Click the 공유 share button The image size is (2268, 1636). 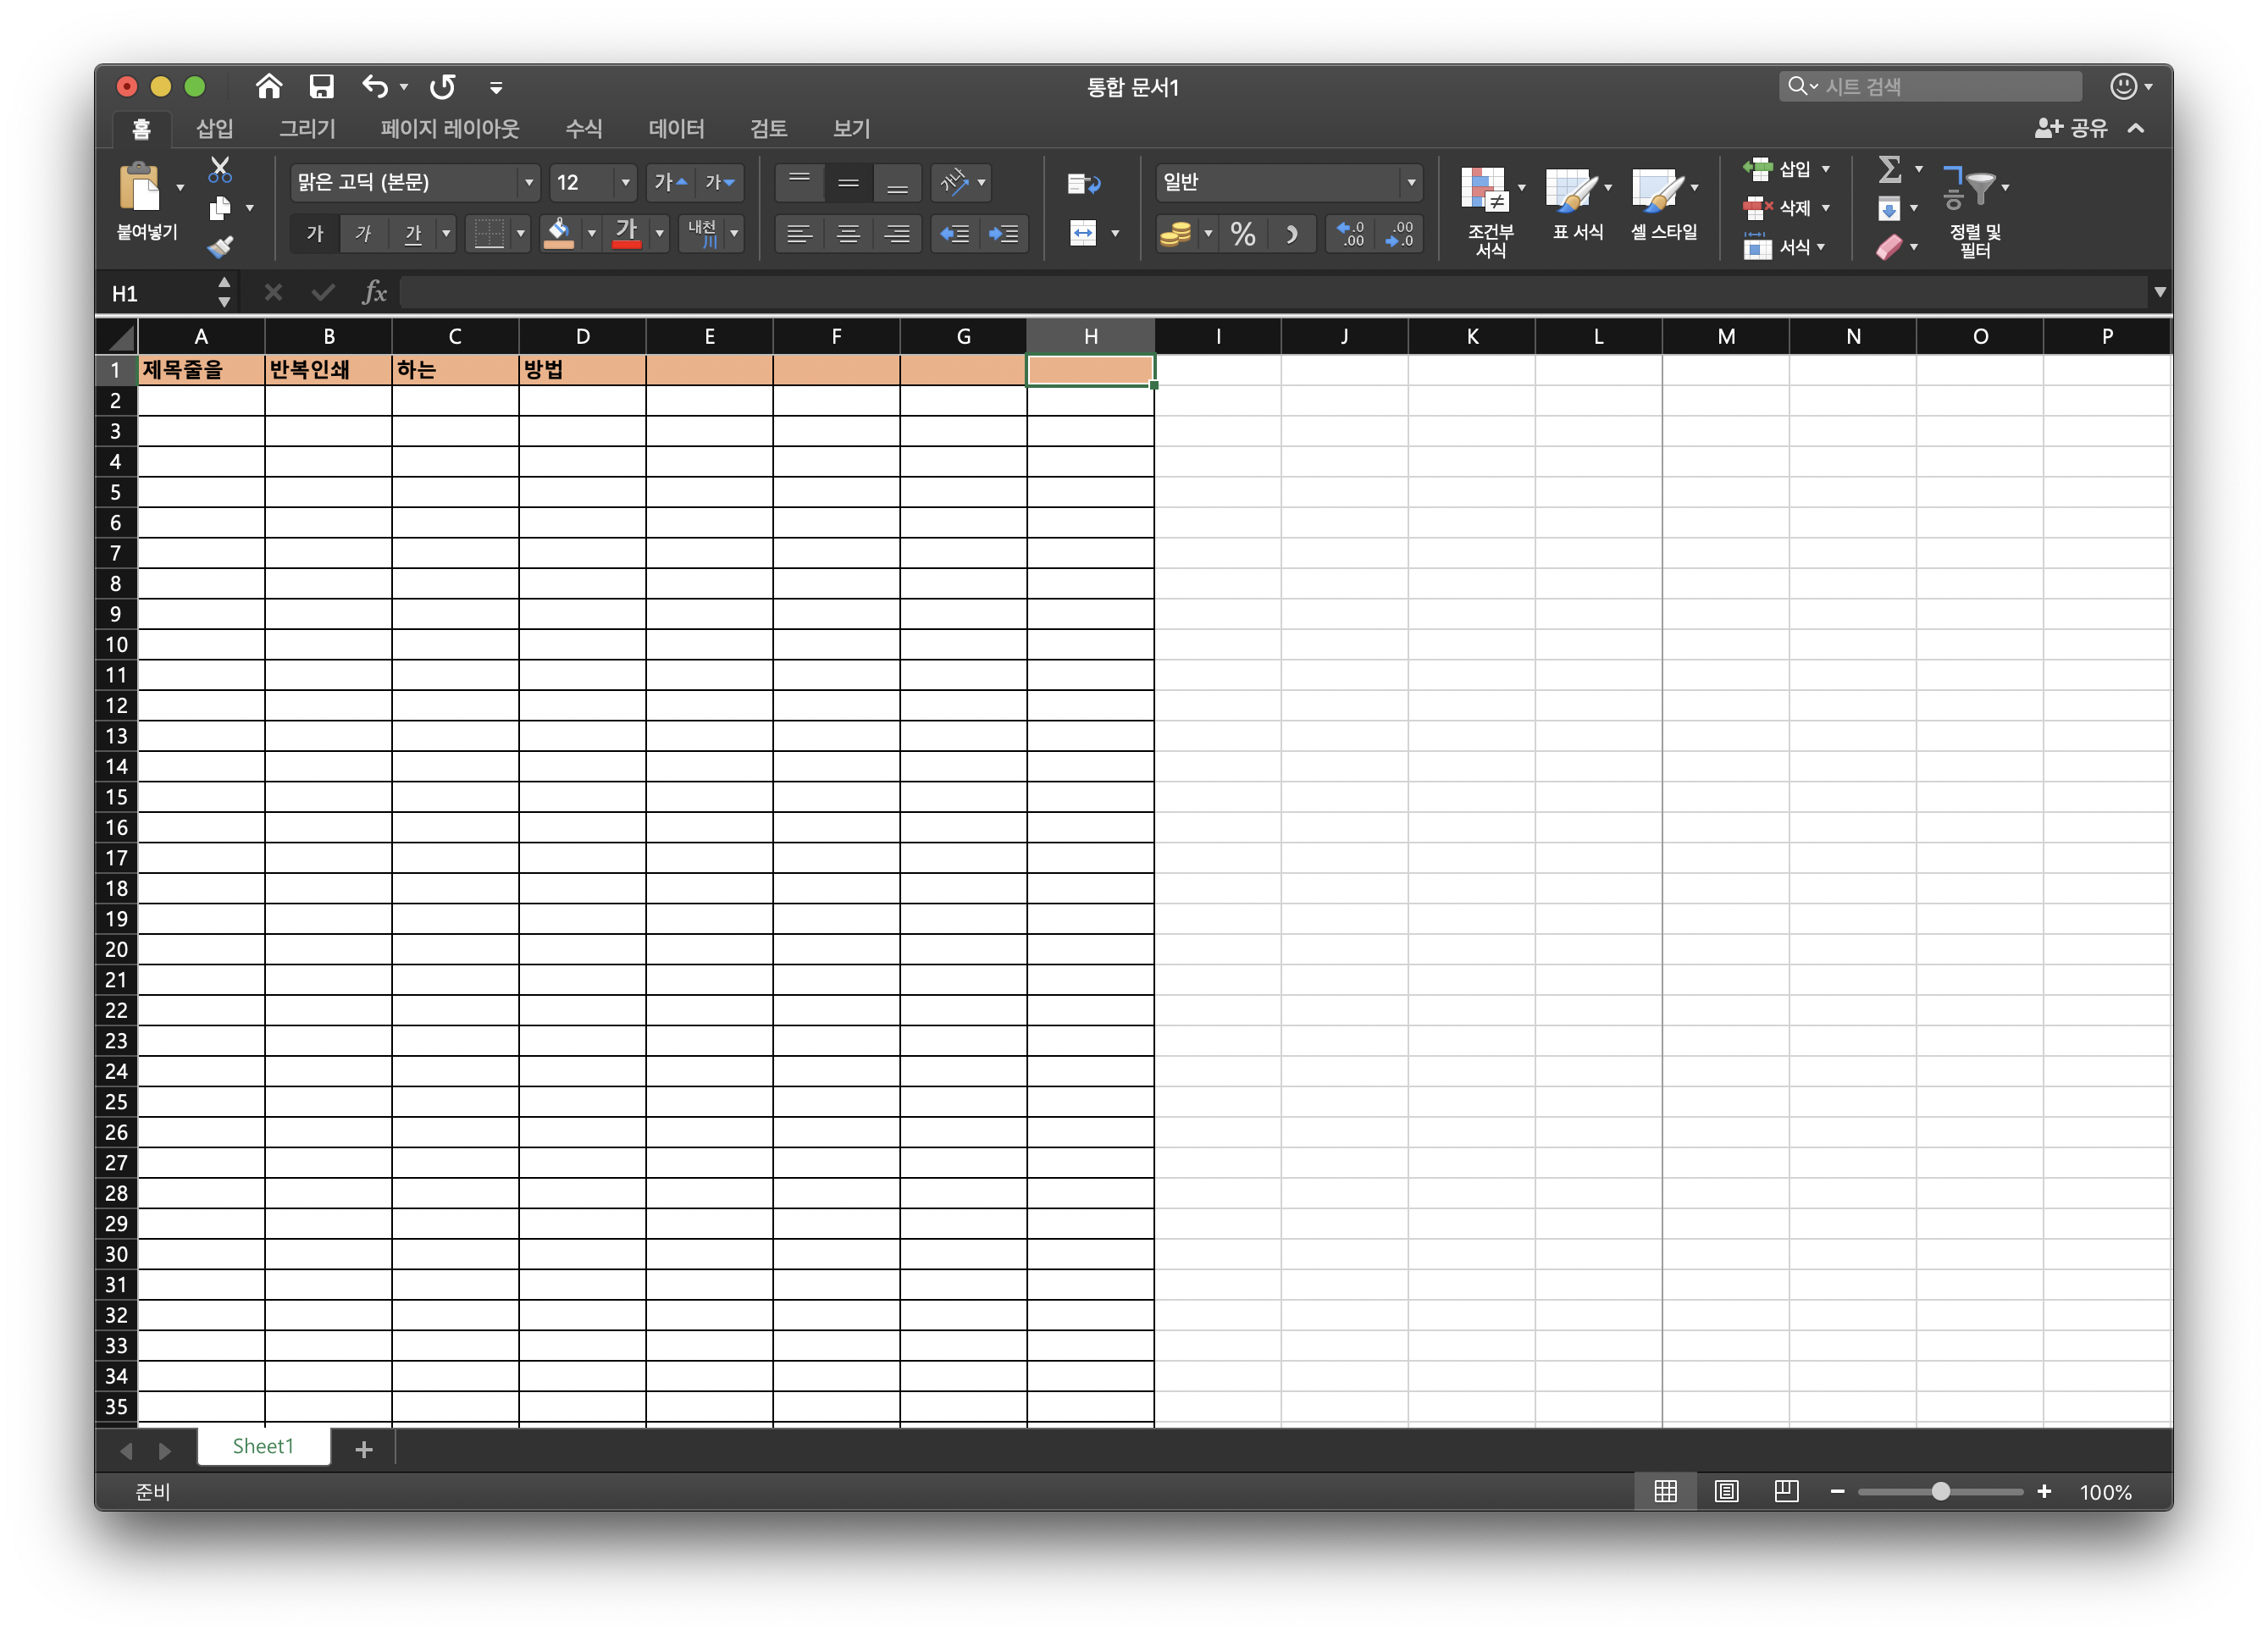(x=2073, y=128)
